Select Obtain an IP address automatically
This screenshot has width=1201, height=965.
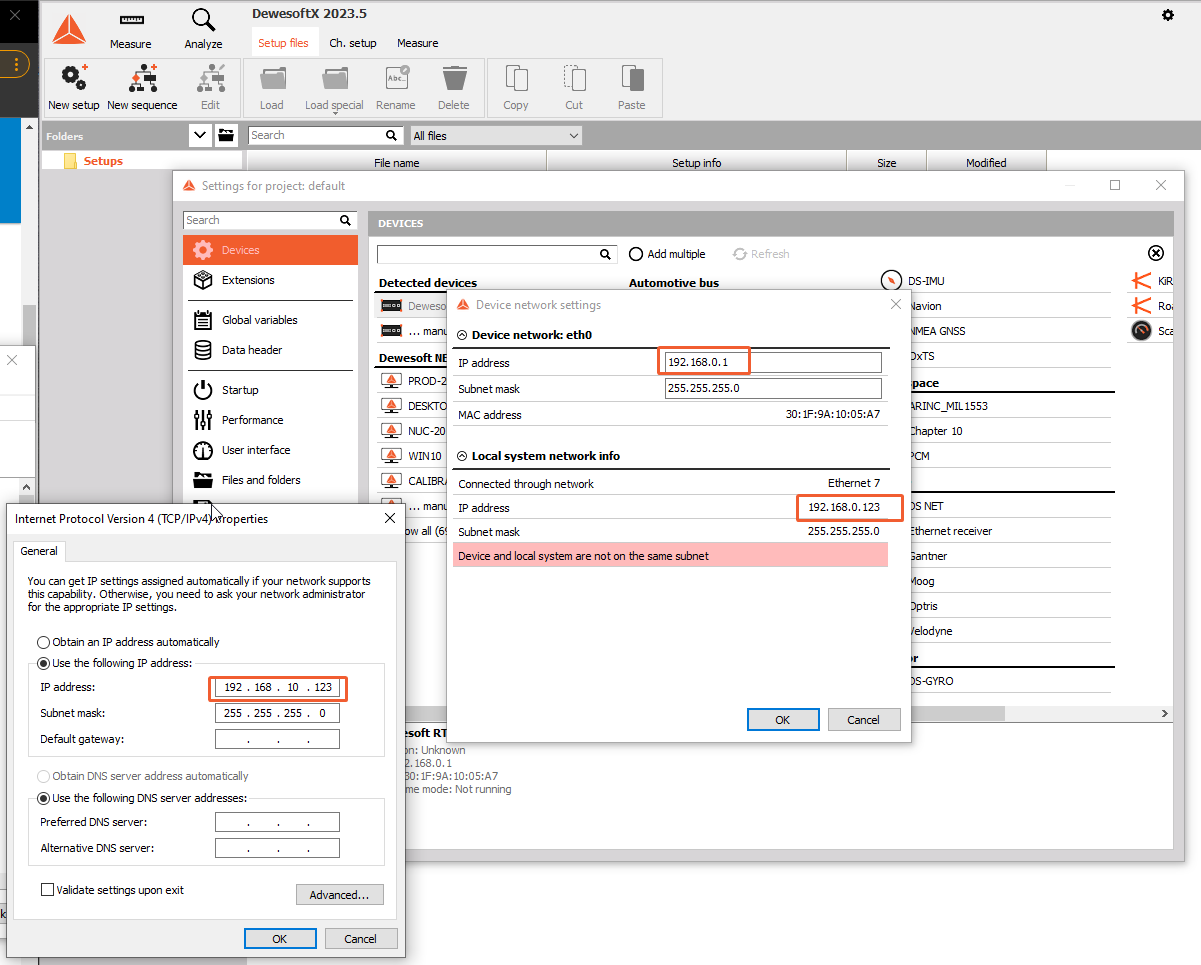pos(43,642)
